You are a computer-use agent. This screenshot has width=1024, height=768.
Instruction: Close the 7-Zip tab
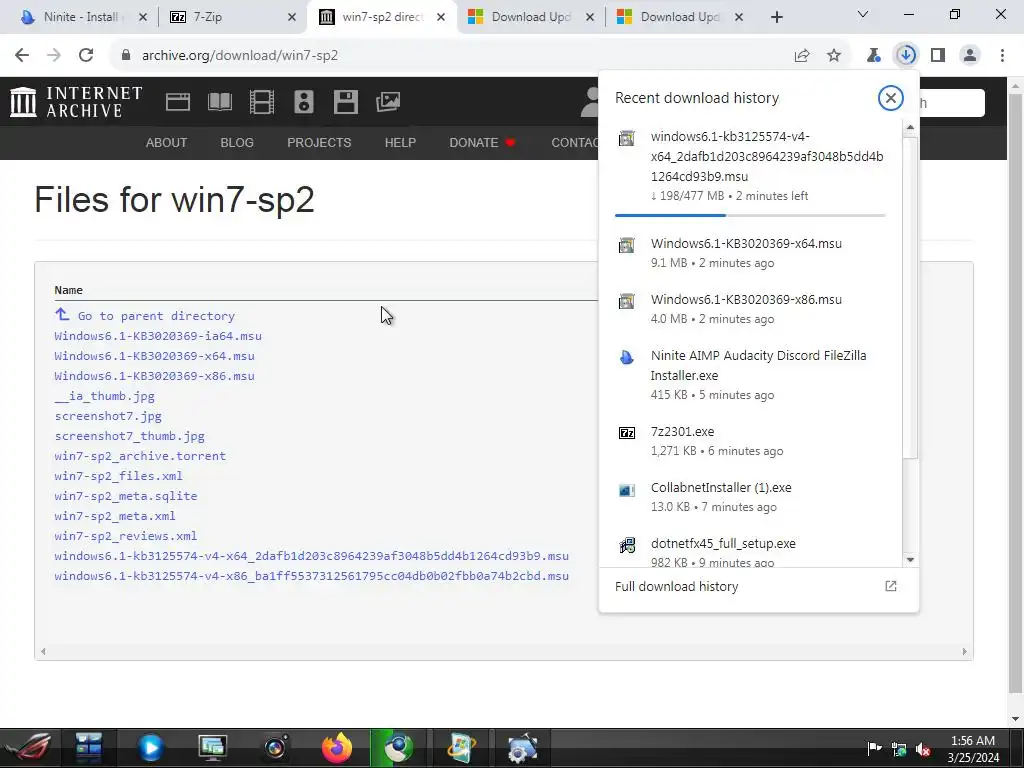tap(292, 17)
